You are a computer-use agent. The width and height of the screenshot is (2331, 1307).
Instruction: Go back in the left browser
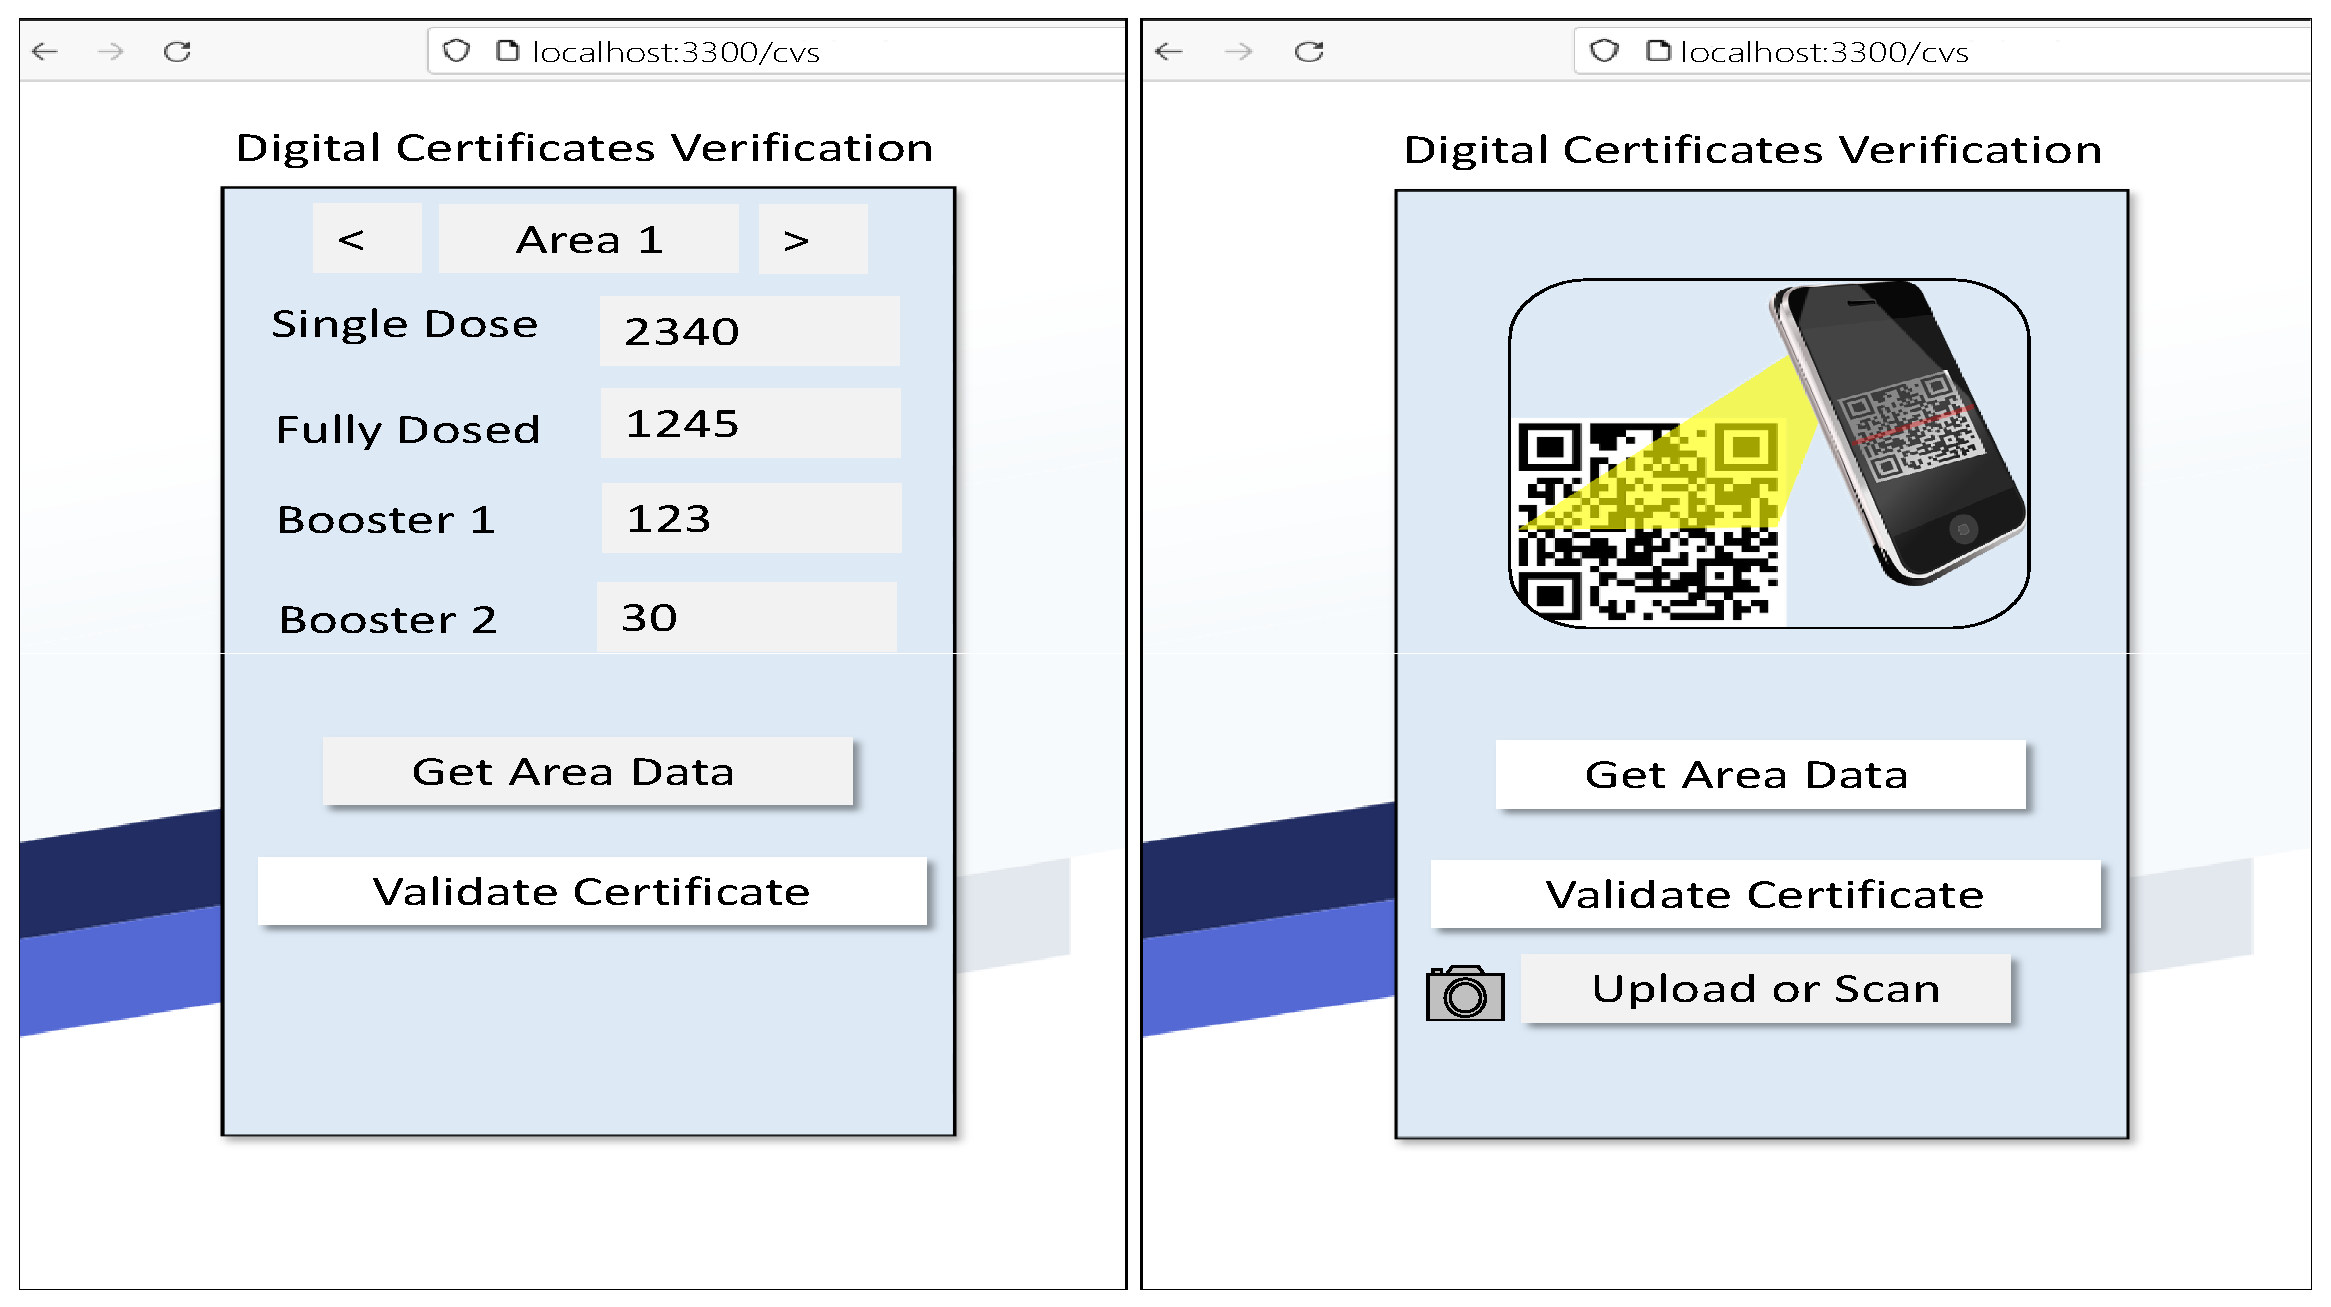click(46, 51)
